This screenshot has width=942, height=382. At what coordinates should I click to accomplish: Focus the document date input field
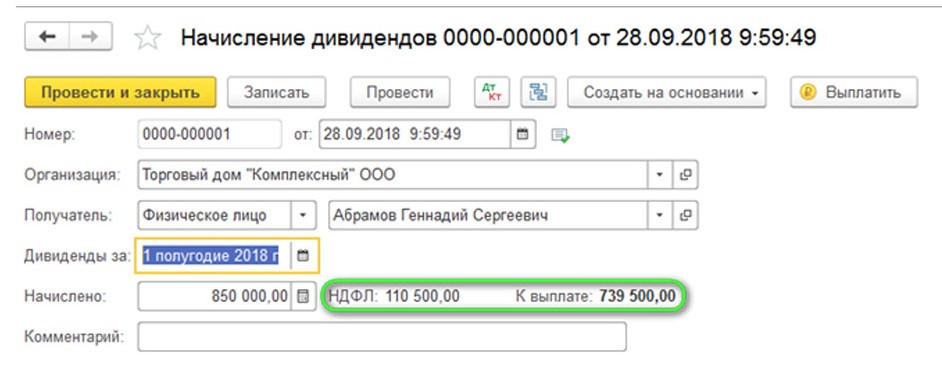415,134
